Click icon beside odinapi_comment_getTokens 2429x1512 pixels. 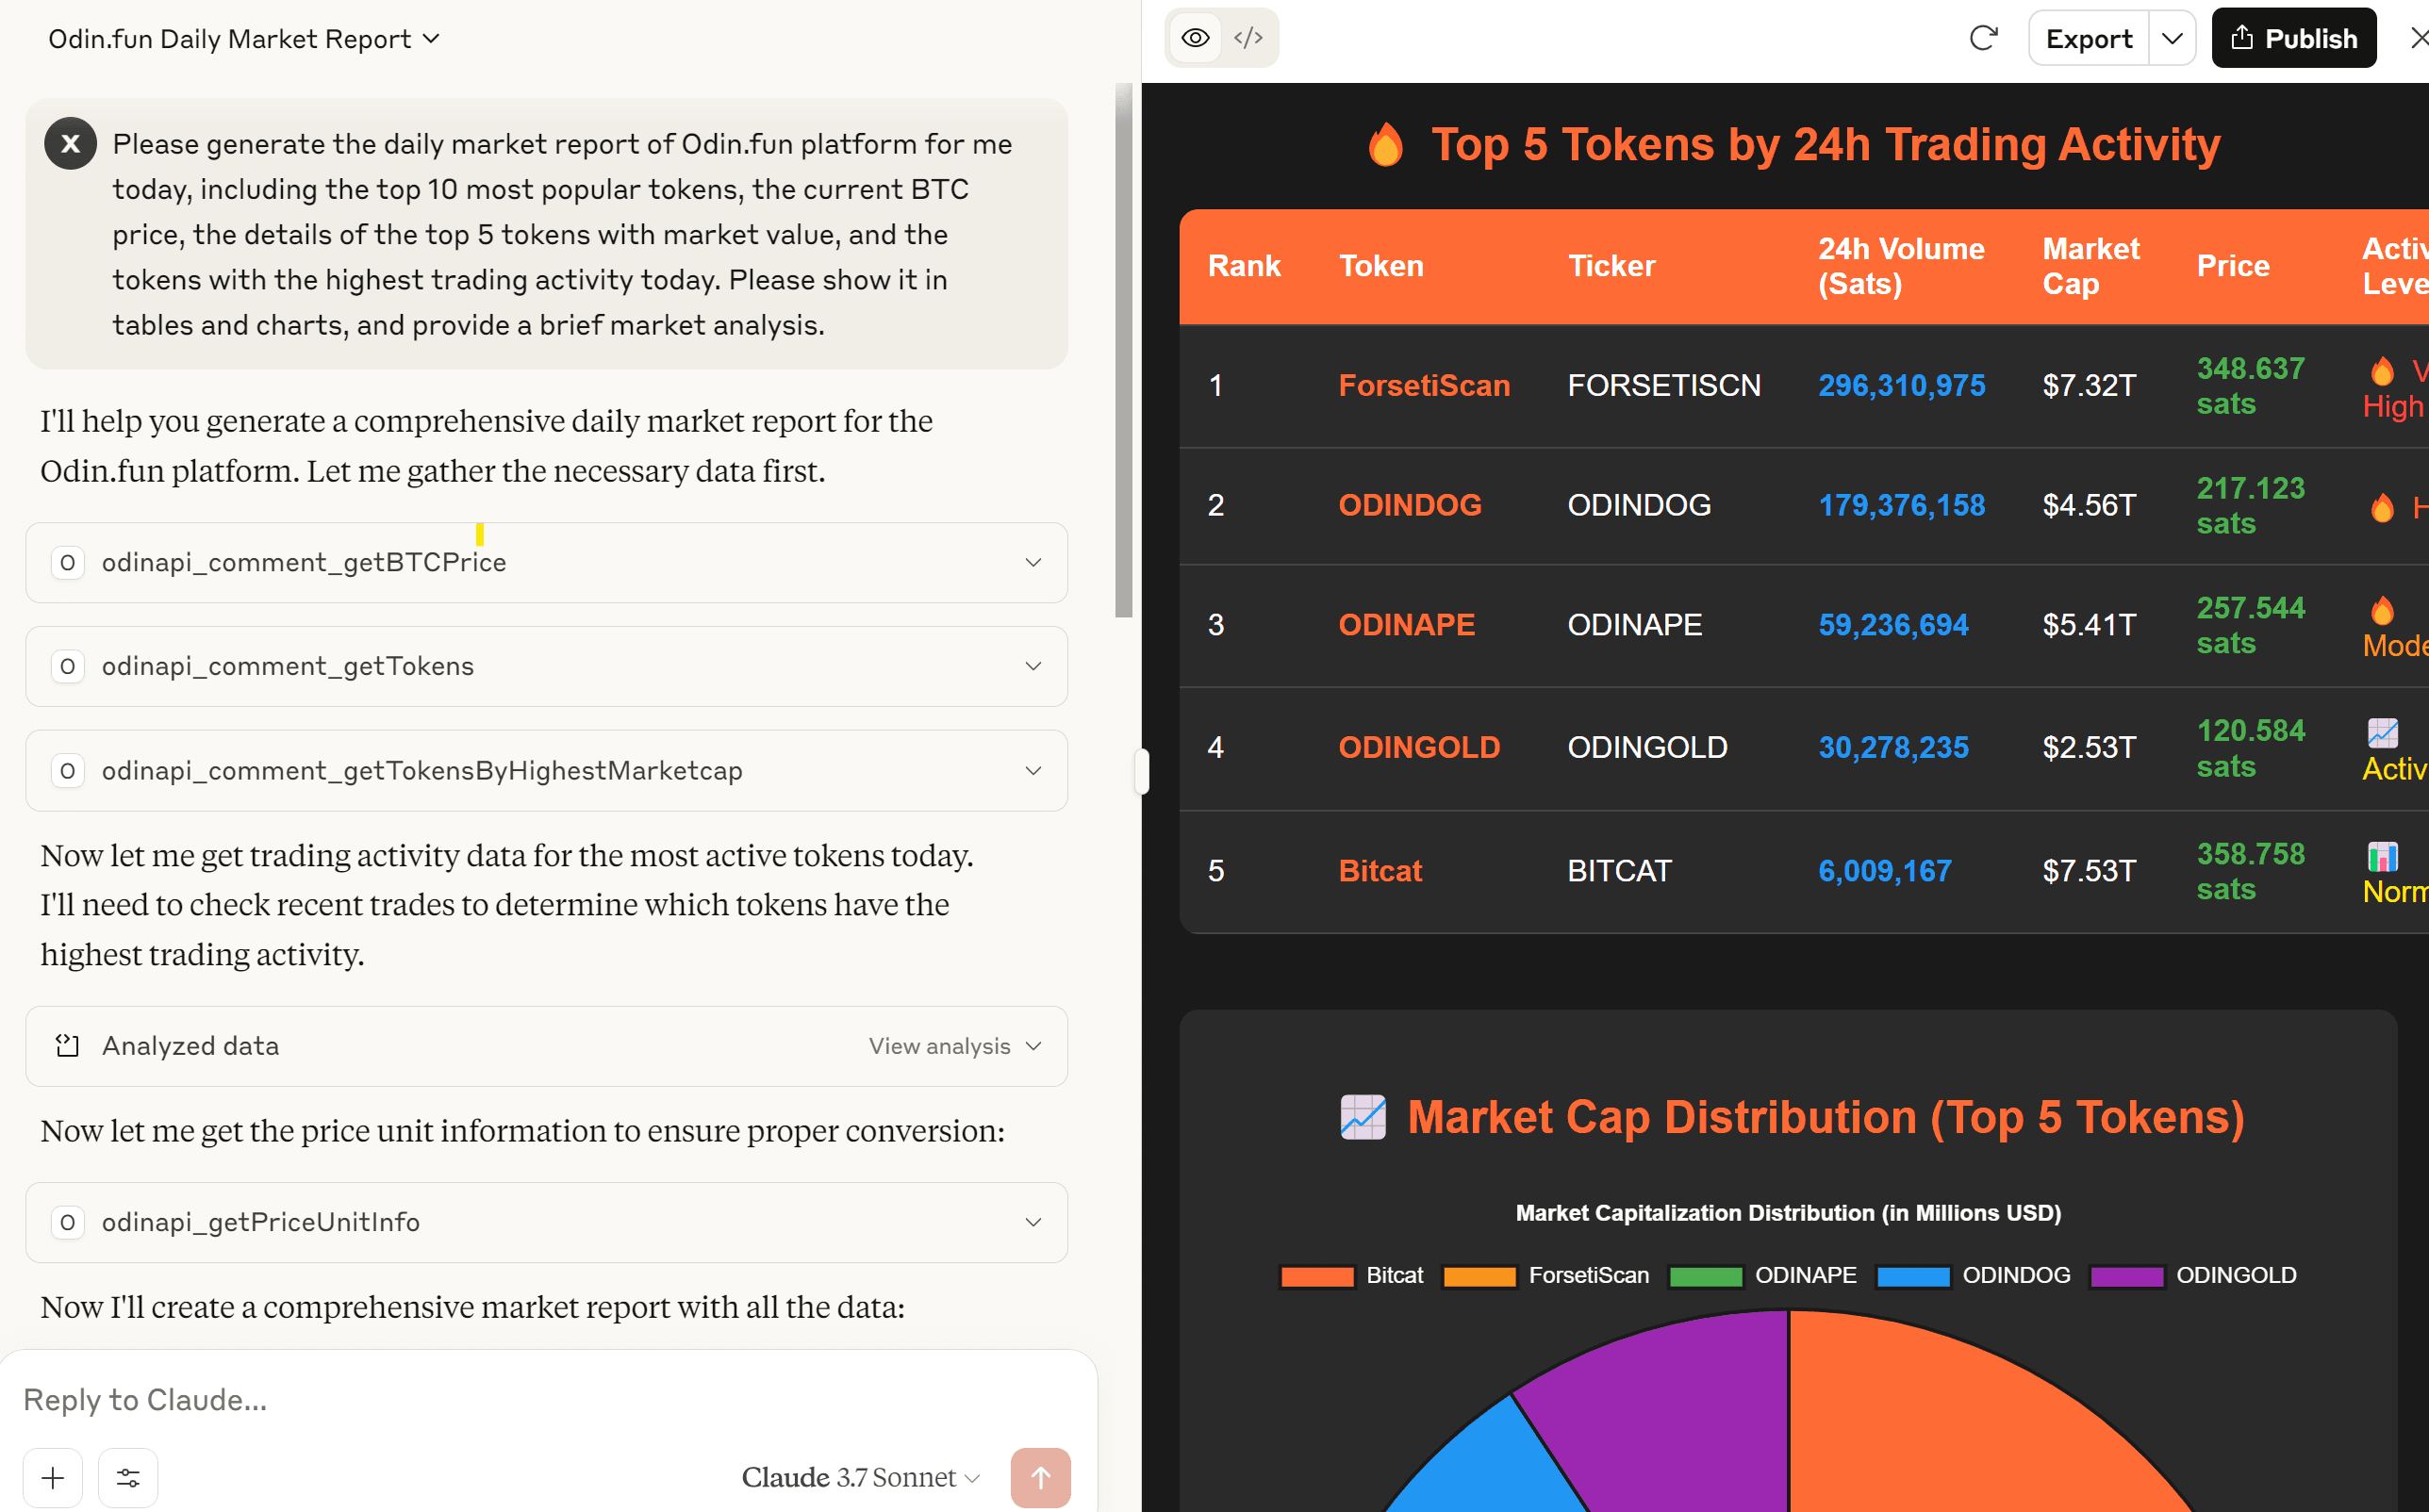67,666
